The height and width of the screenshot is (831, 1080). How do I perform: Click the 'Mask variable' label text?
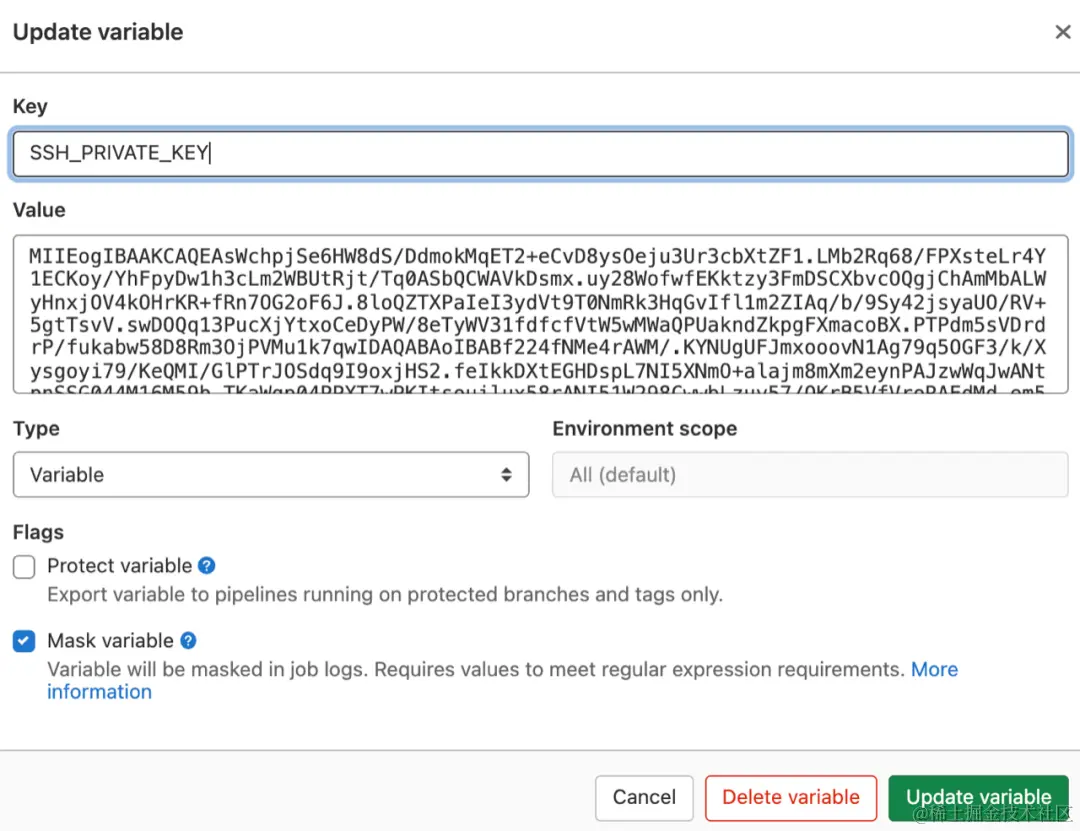pyautogui.click(x=110, y=641)
